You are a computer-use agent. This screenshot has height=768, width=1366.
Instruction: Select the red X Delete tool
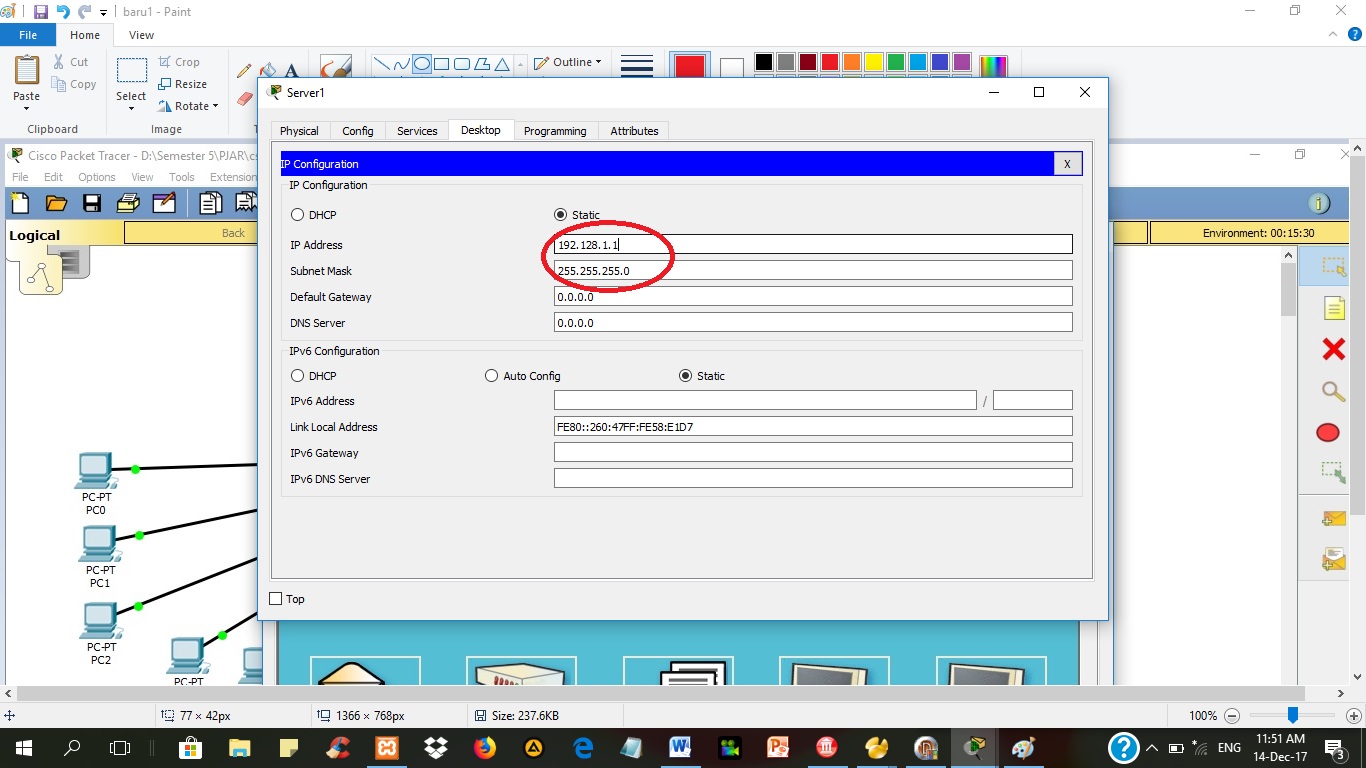pos(1333,349)
